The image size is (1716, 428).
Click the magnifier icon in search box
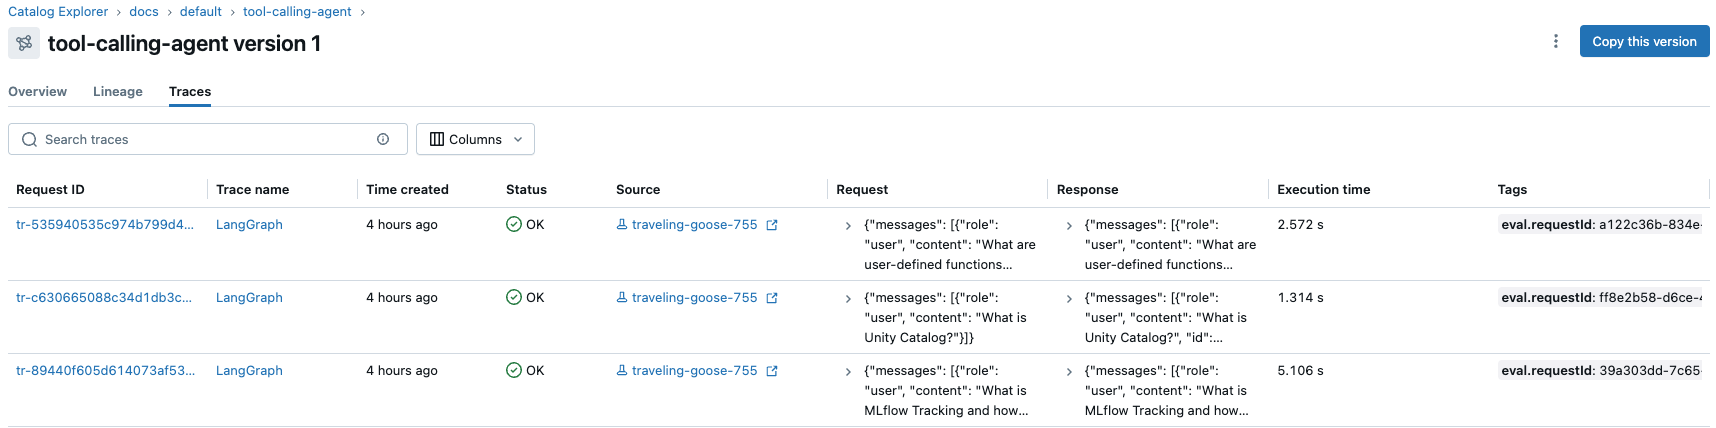point(29,139)
